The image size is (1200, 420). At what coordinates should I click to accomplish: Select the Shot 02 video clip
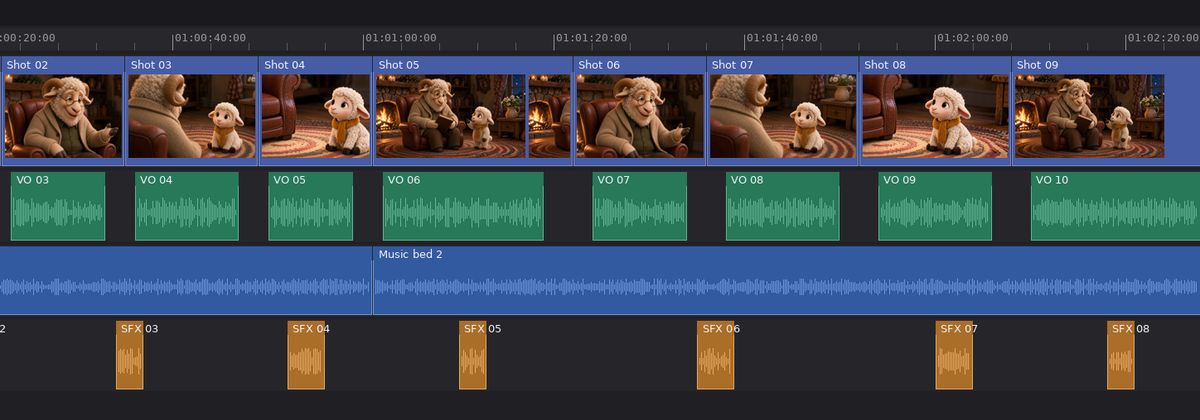62,111
